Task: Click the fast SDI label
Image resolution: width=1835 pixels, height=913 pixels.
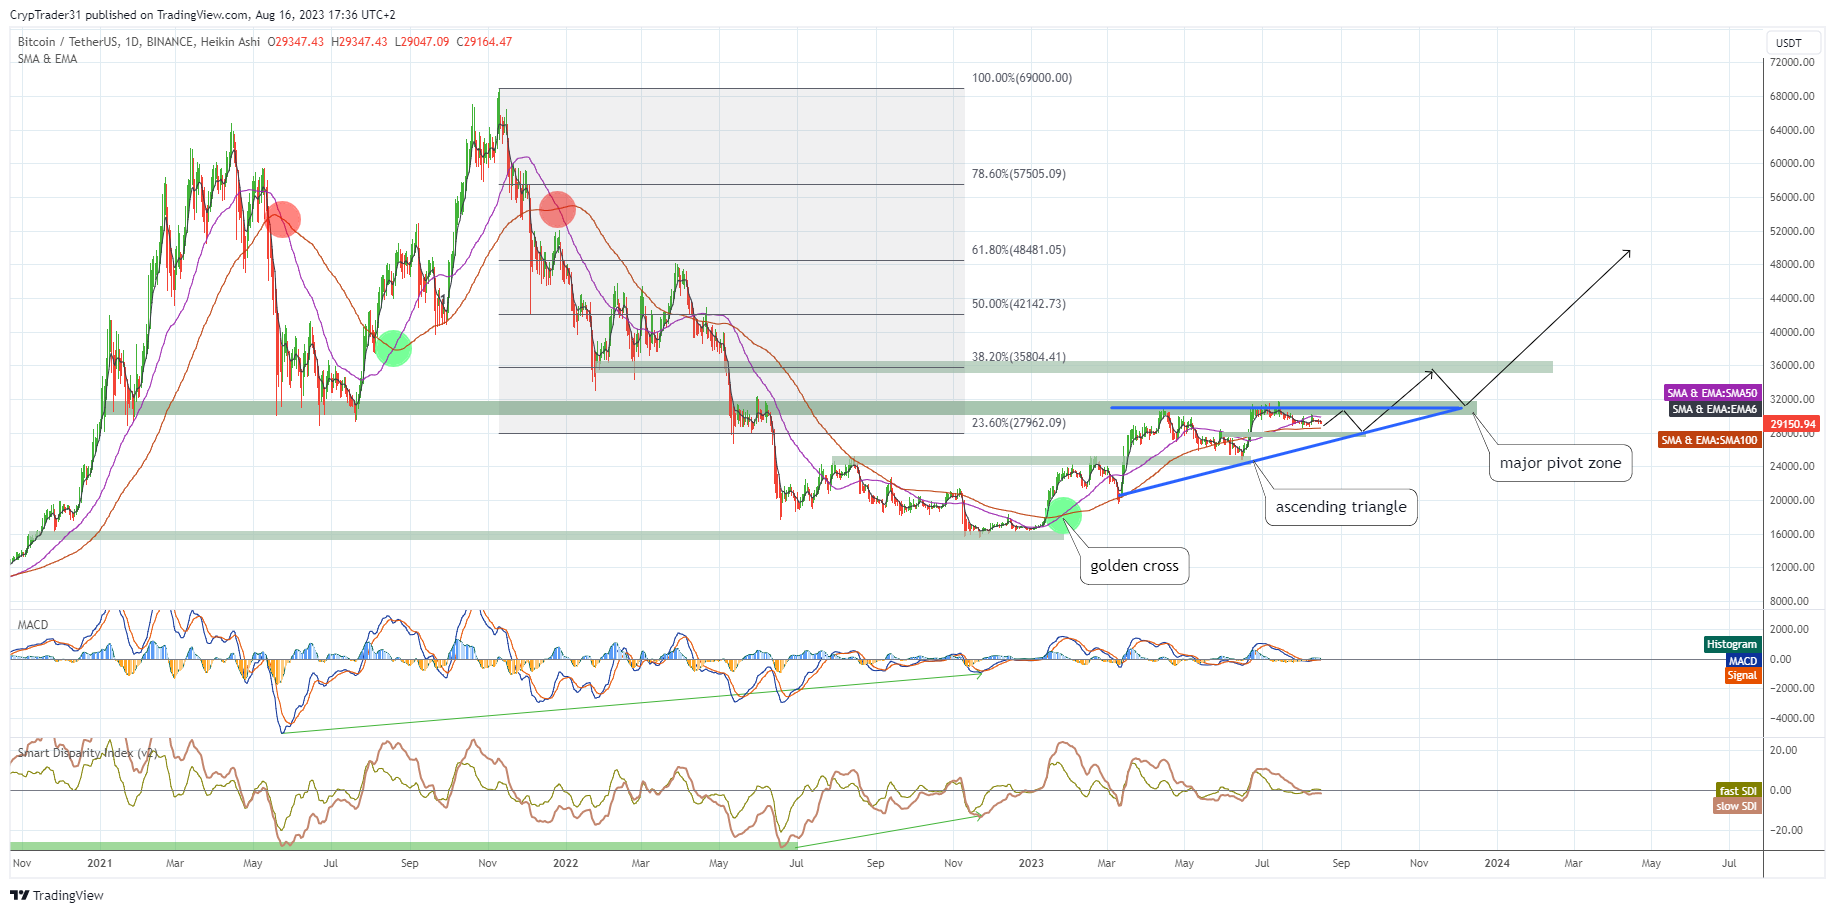Action: pos(1738,791)
